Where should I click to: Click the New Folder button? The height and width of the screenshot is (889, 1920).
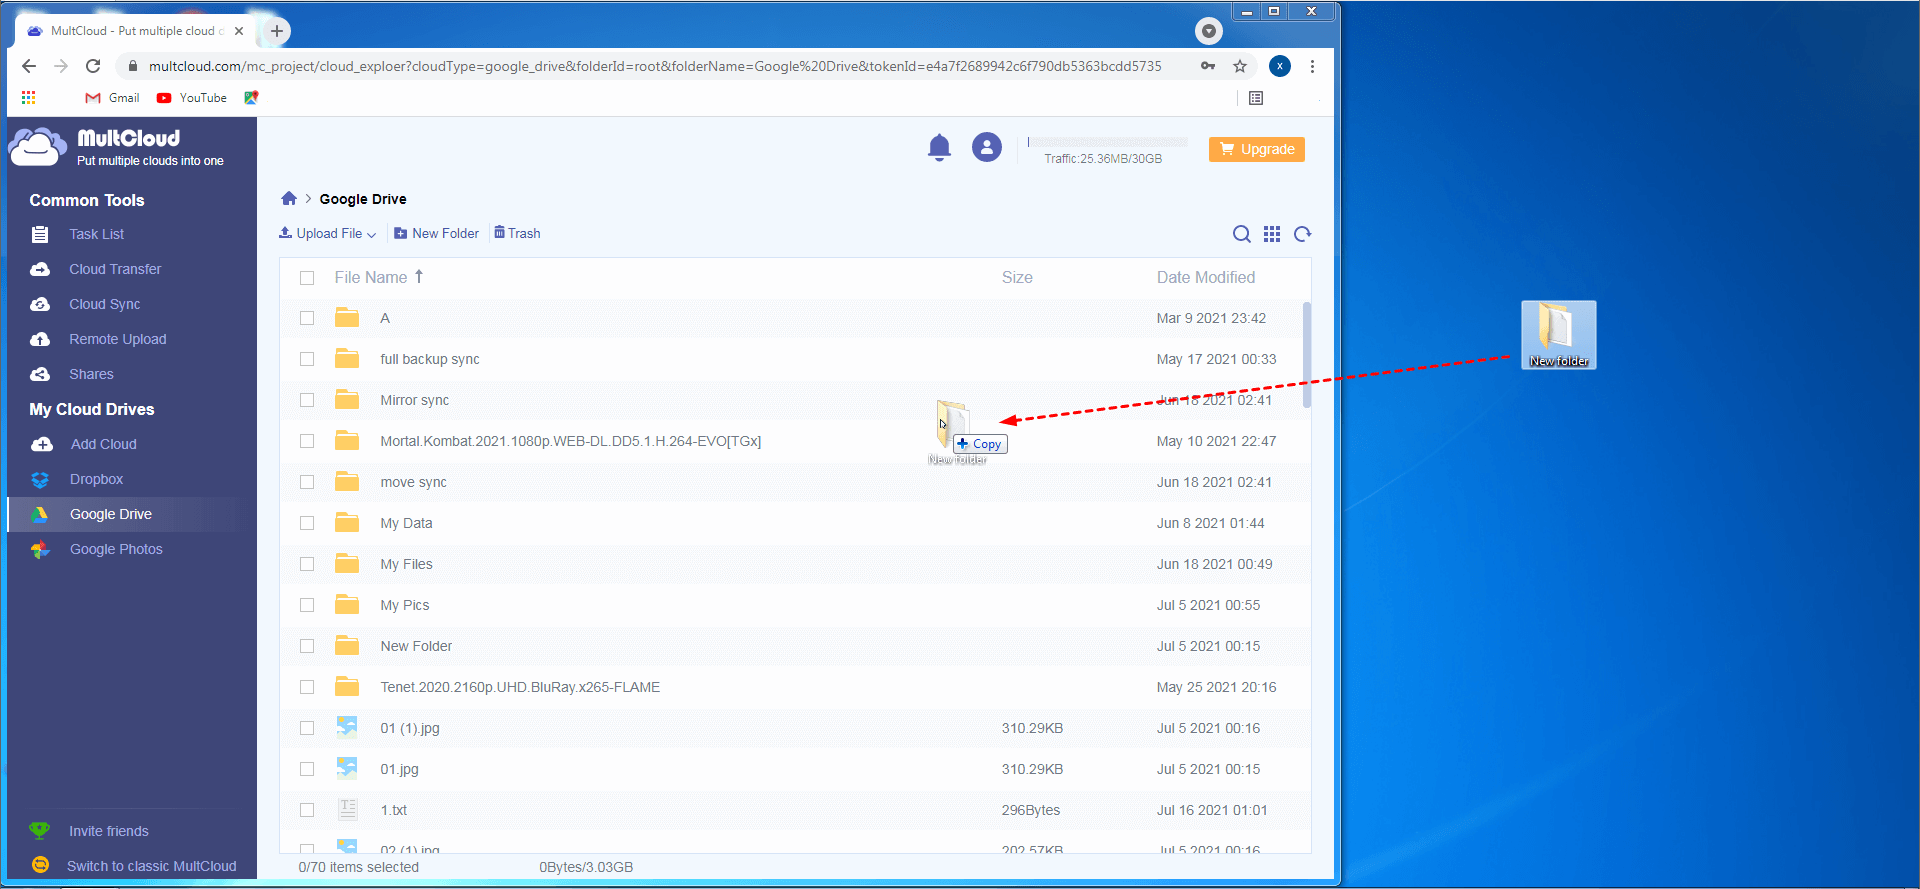click(436, 234)
